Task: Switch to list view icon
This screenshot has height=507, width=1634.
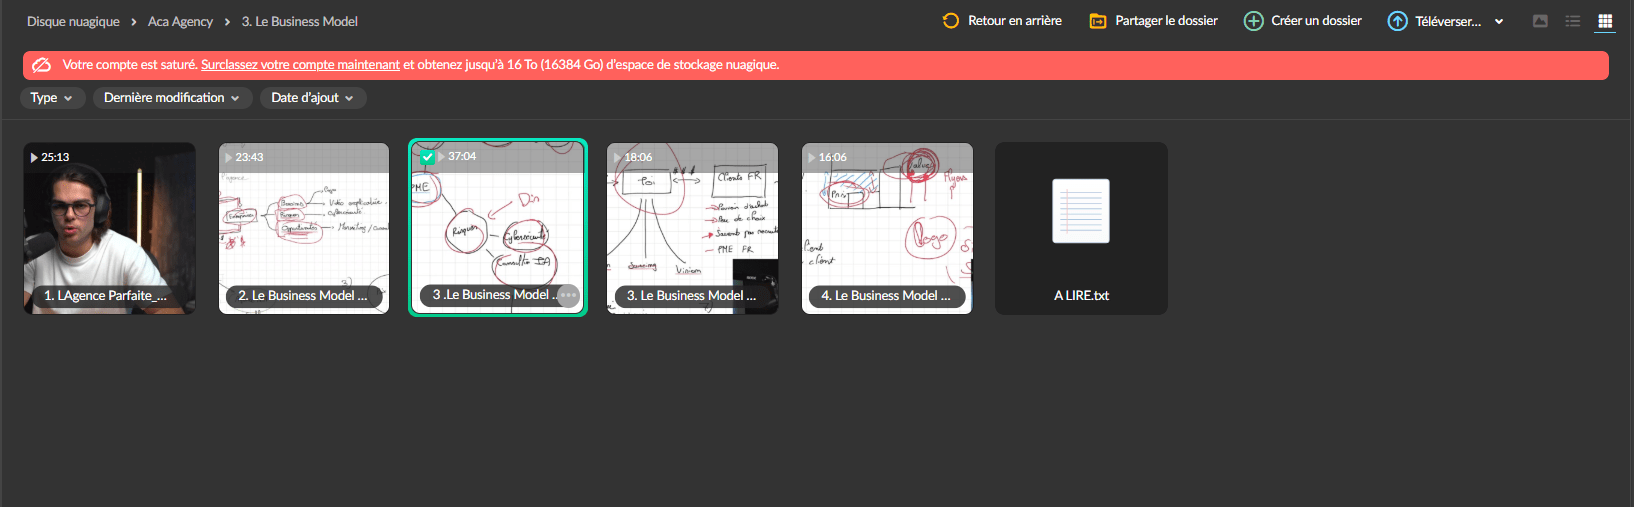Action: tap(1573, 21)
